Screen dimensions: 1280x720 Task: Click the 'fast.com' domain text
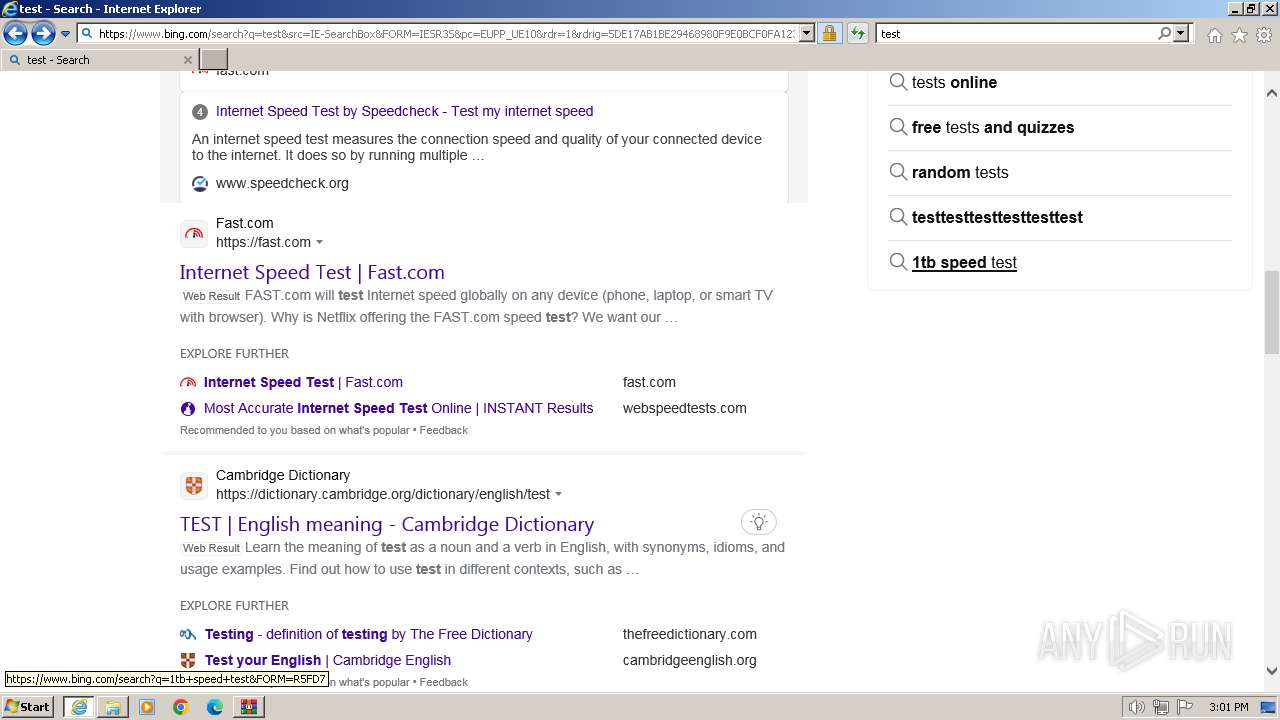[x=649, y=382]
